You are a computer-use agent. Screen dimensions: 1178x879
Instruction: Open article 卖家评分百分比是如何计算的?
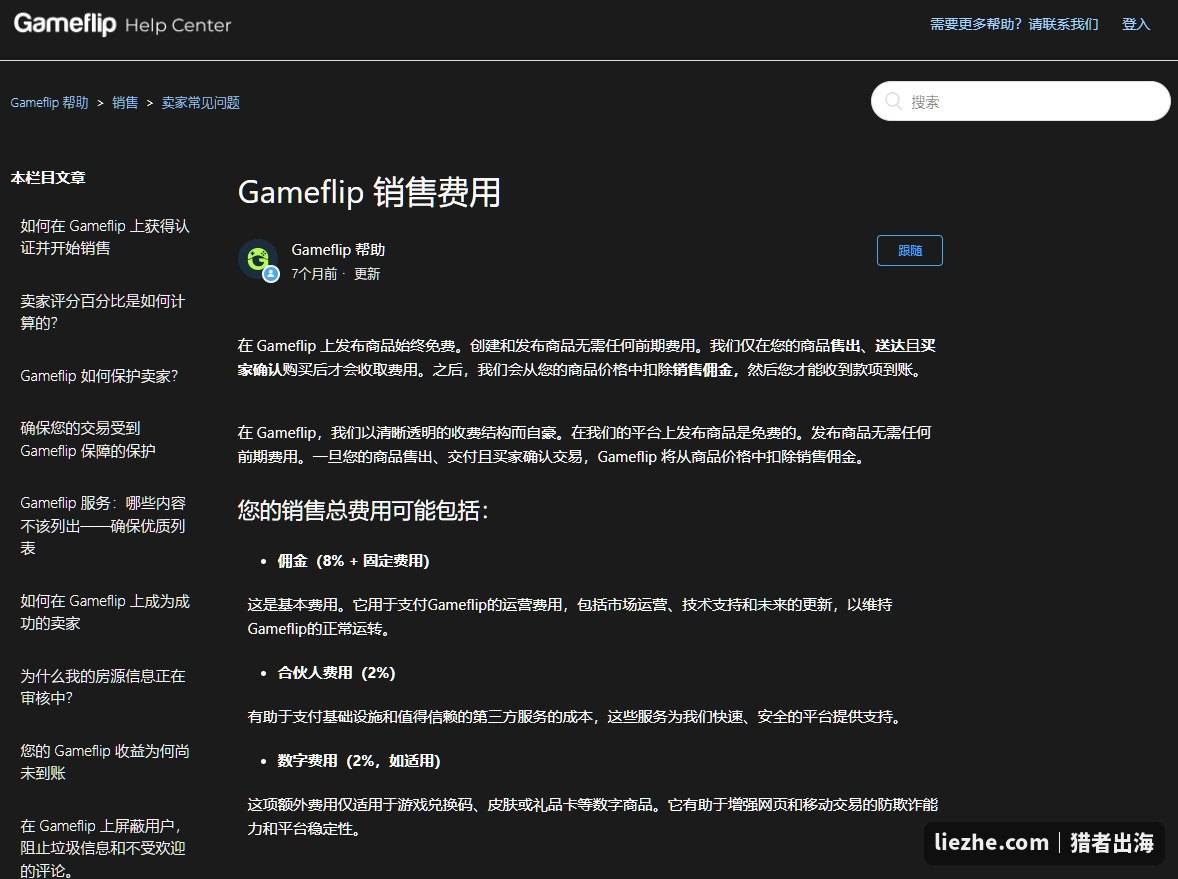click(103, 312)
